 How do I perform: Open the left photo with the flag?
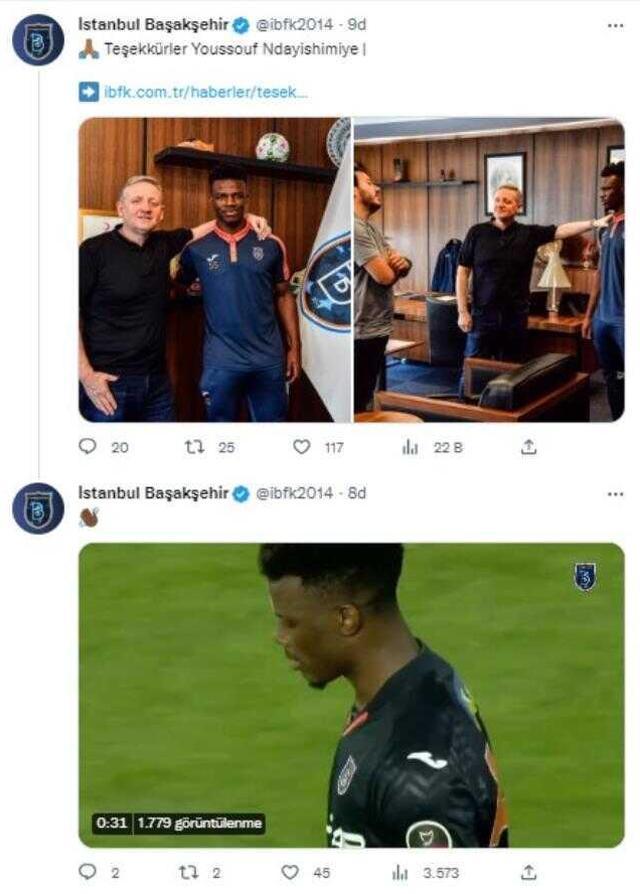[215, 270]
